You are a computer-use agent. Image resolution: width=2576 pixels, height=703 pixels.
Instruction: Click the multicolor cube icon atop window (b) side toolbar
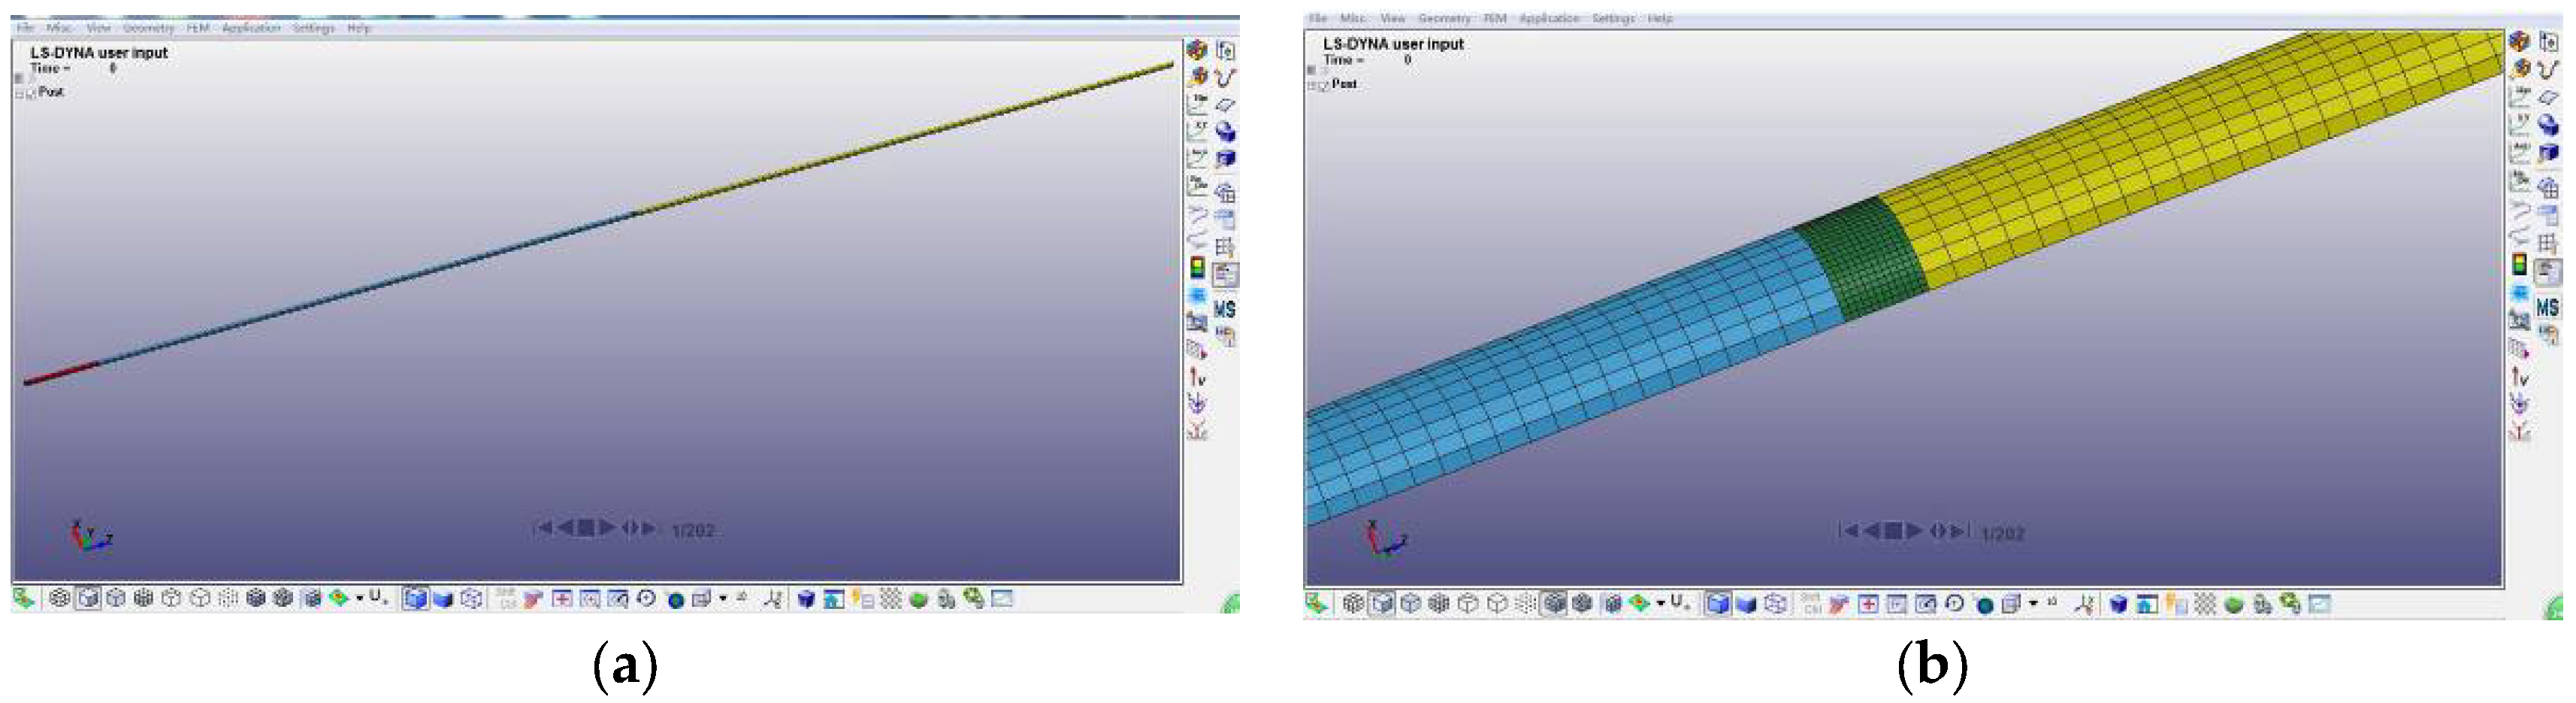coord(2519,41)
